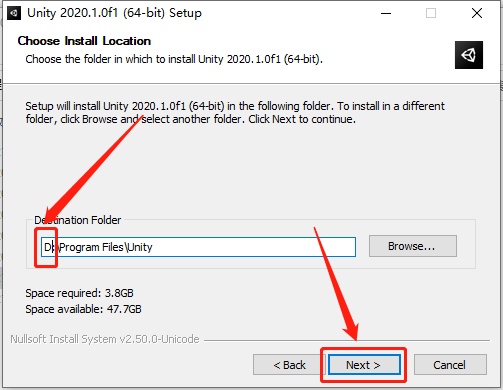Click the greyed-out maximize window button
The width and height of the screenshot is (503, 390).
431,13
